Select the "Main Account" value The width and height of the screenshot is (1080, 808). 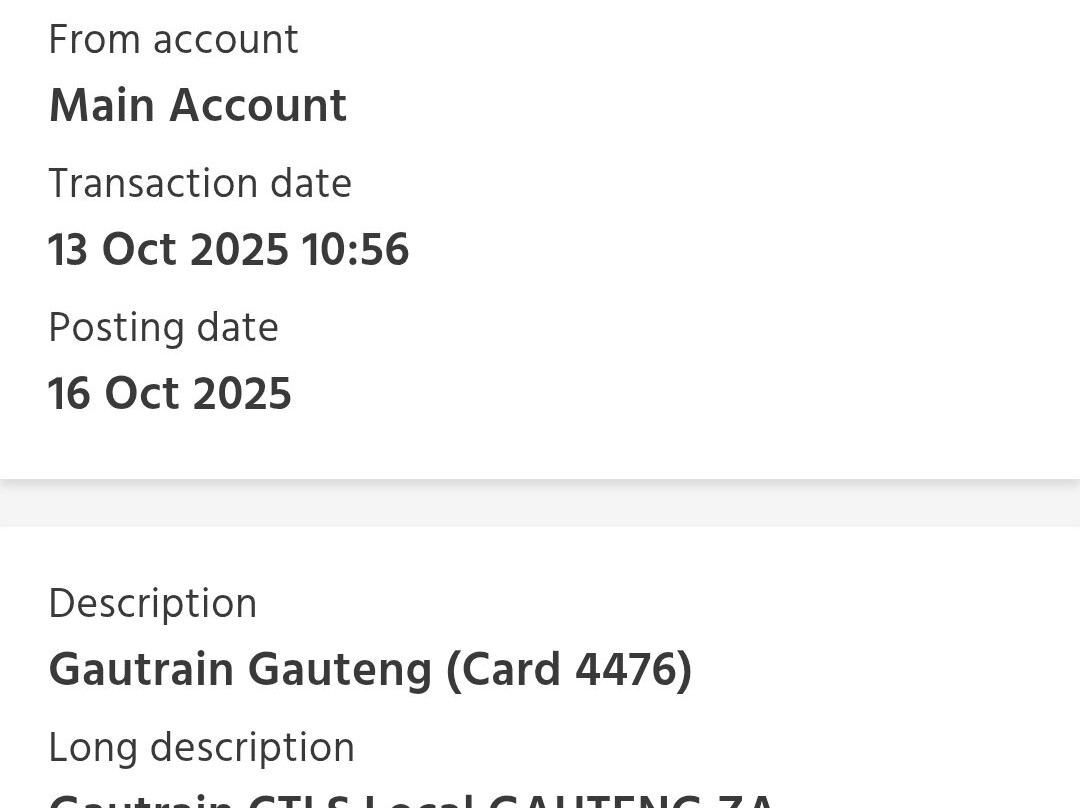(x=197, y=106)
